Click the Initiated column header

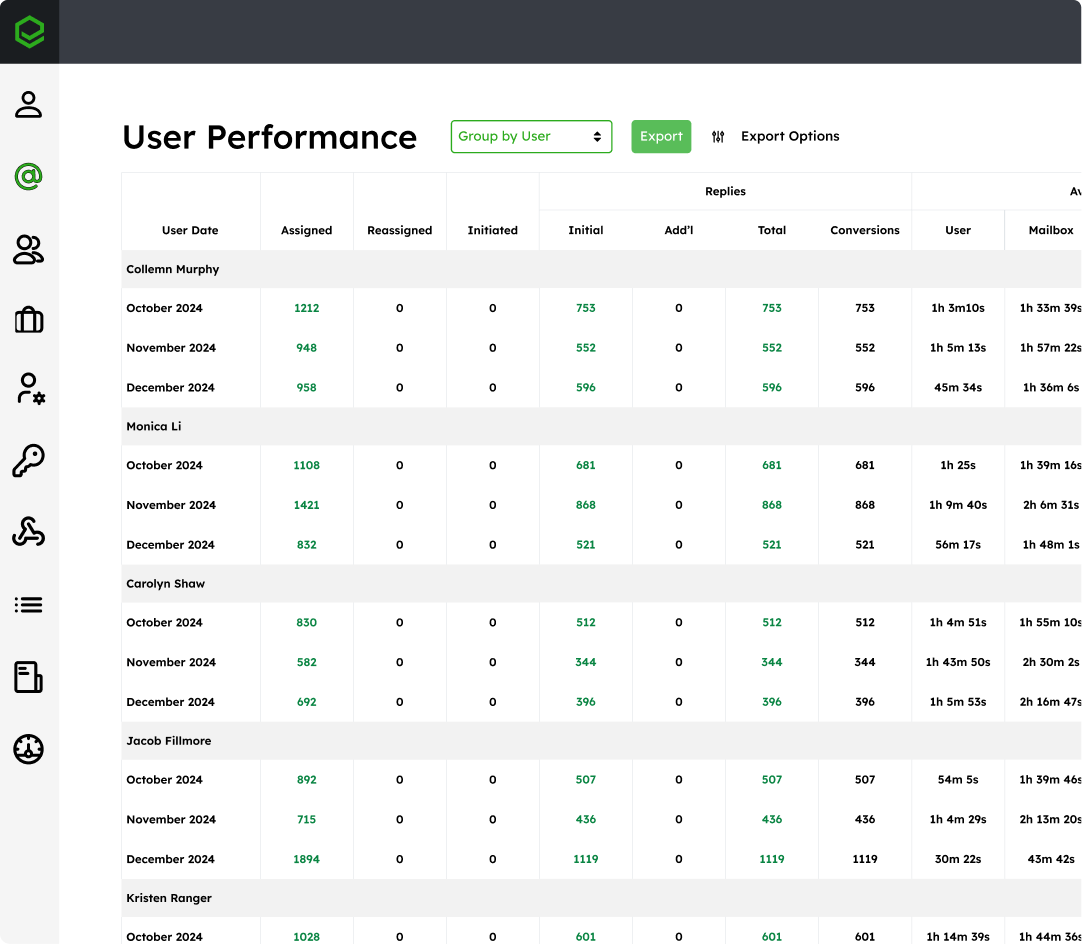pos(493,230)
